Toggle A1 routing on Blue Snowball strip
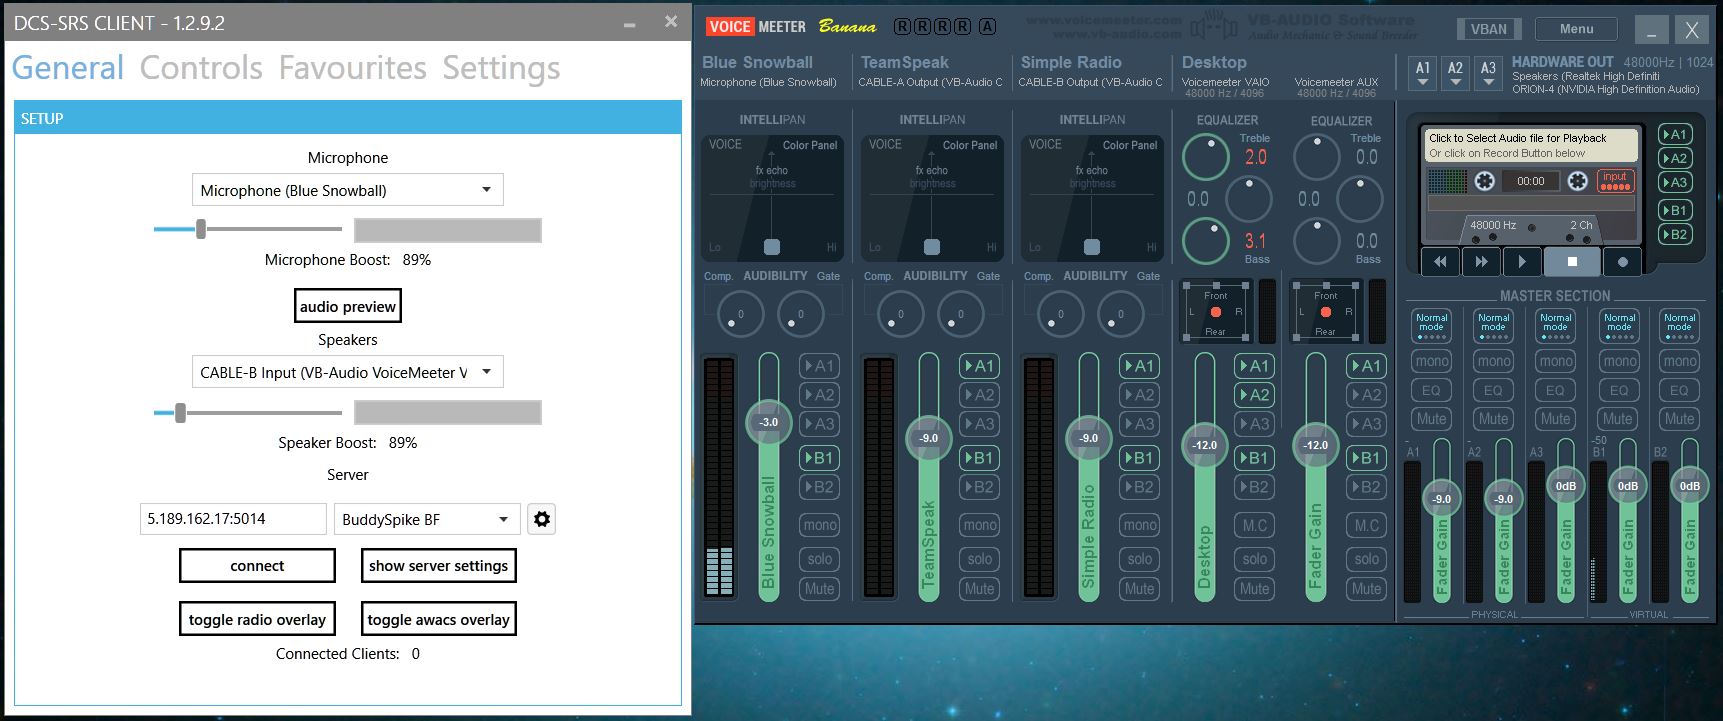 tap(819, 366)
